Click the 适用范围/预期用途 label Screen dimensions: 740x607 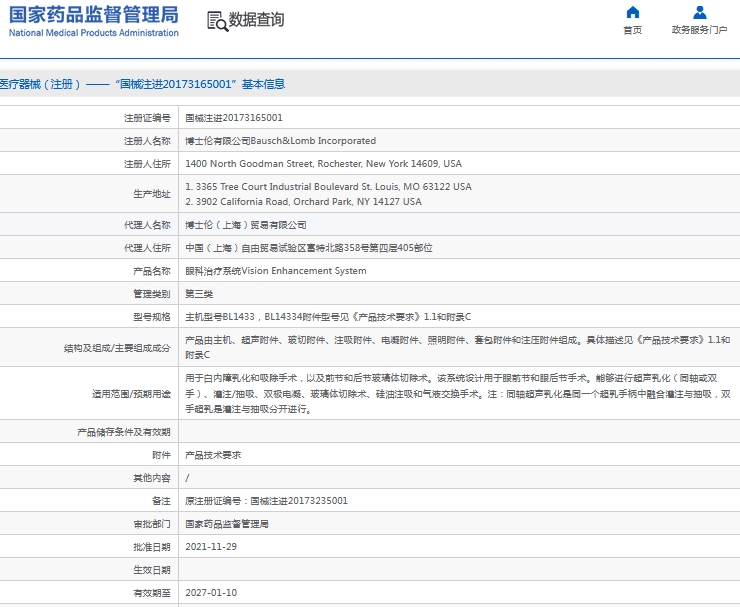(131, 394)
